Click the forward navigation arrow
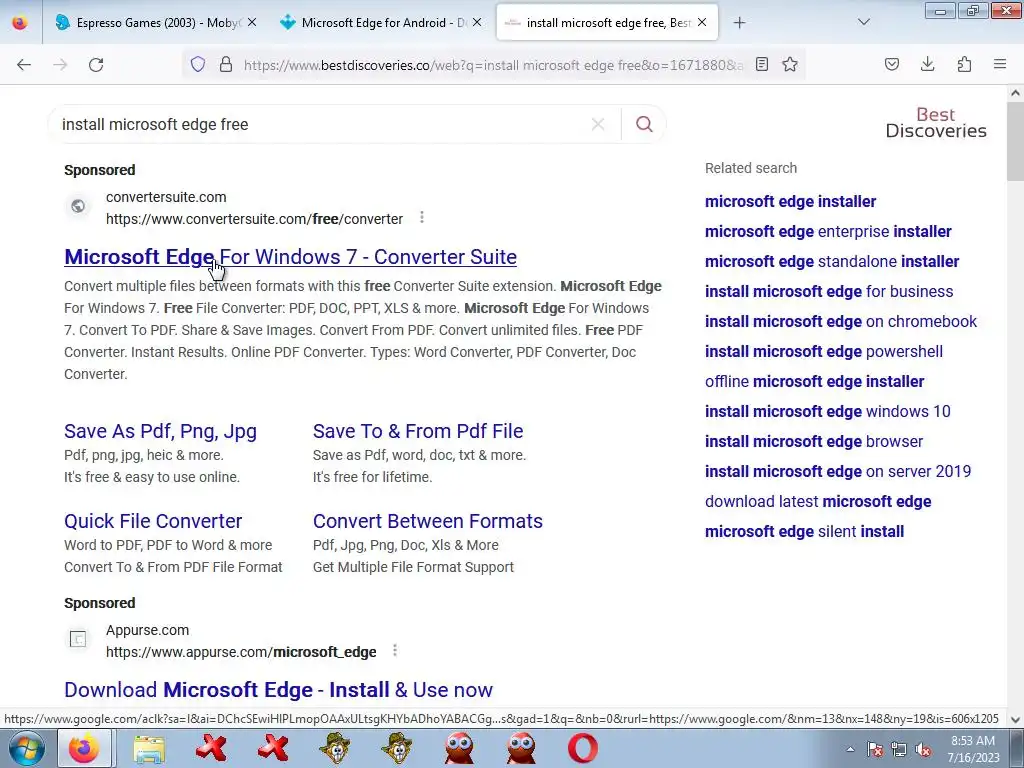 coord(60,65)
